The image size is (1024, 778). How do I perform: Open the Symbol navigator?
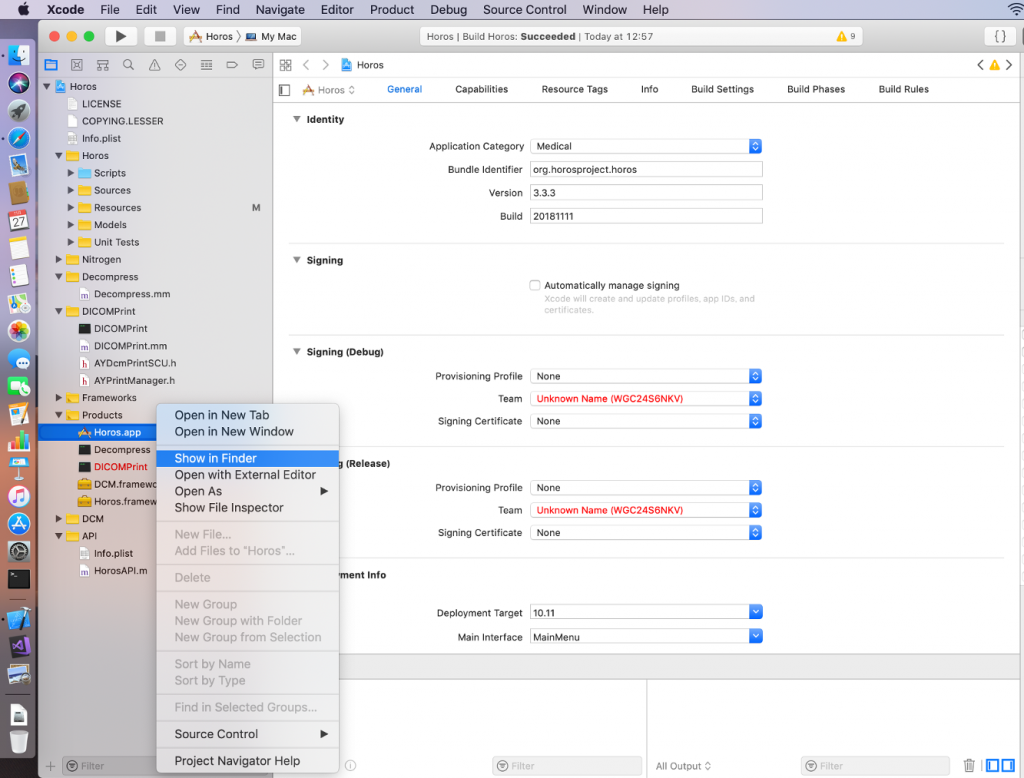point(103,65)
